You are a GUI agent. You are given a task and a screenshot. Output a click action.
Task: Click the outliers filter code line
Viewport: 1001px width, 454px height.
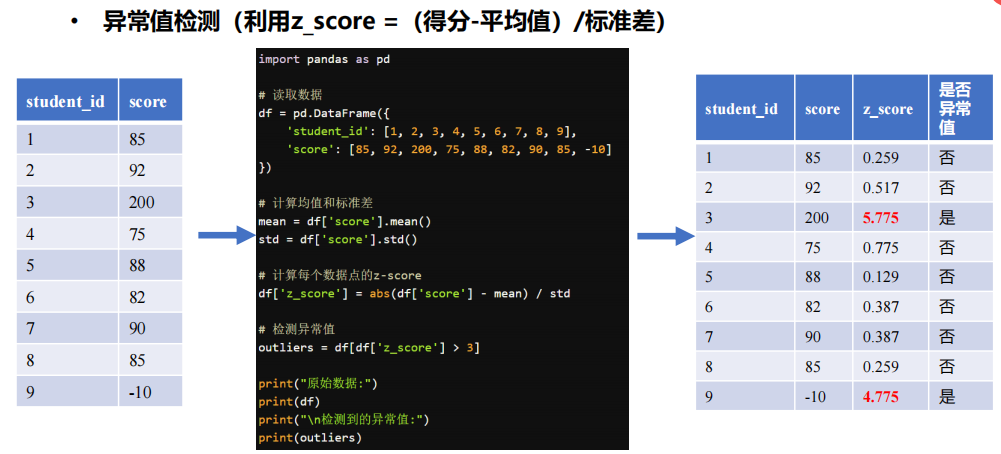point(369,347)
